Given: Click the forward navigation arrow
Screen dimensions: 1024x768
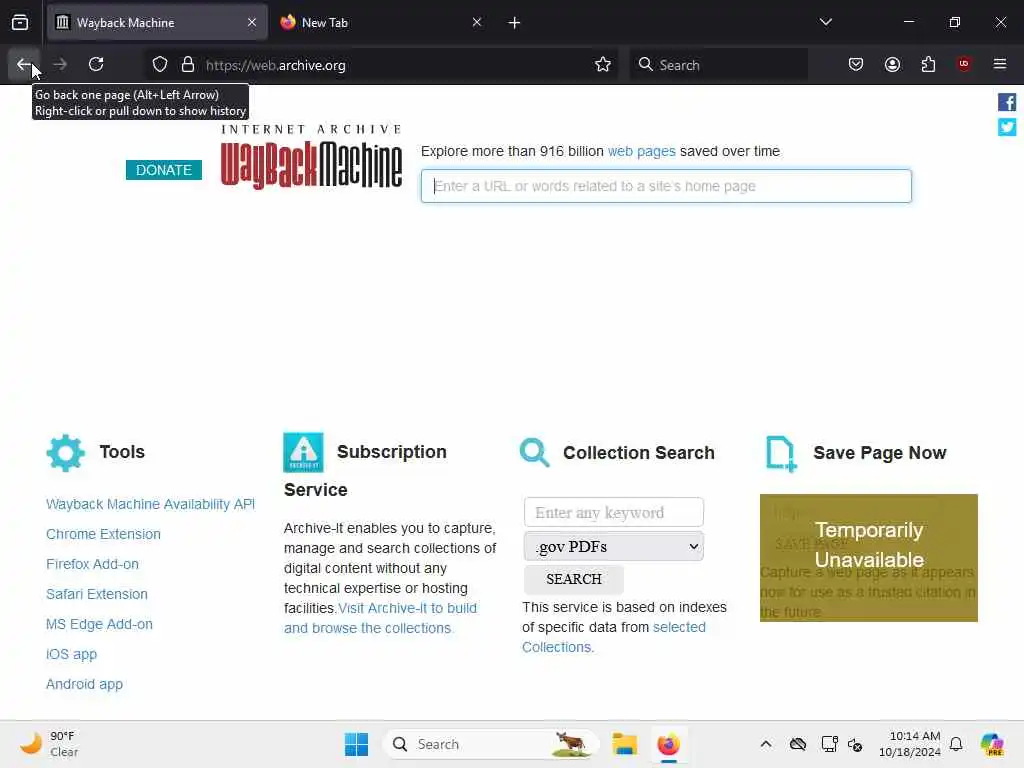Looking at the screenshot, I should point(60,64).
